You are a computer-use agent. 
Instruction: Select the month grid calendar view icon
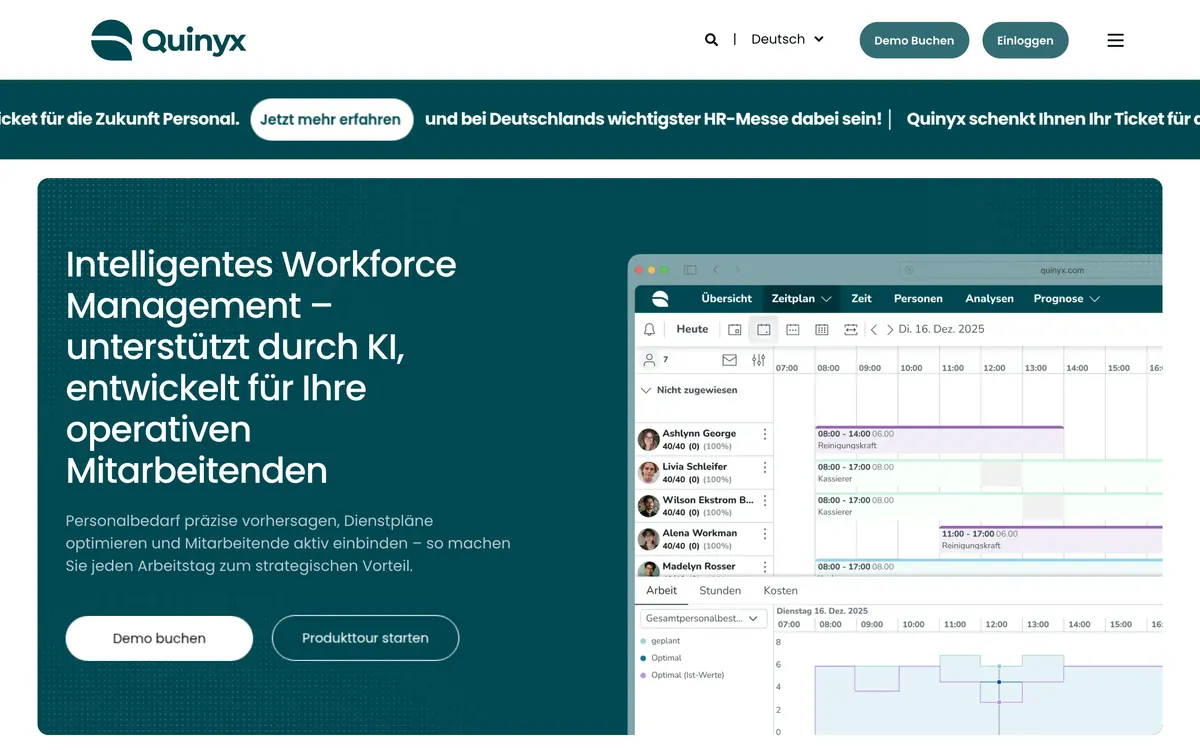pyautogui.click(x=822, y=329)
